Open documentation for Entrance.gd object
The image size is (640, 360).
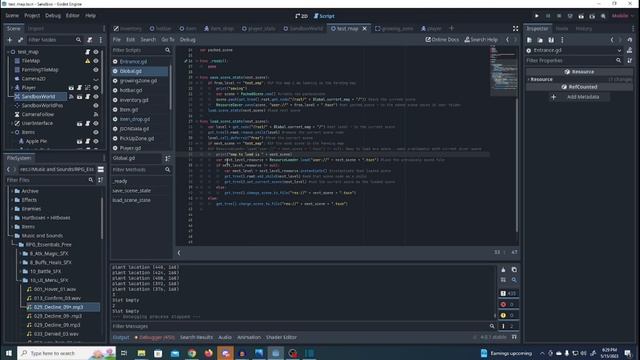629,50
